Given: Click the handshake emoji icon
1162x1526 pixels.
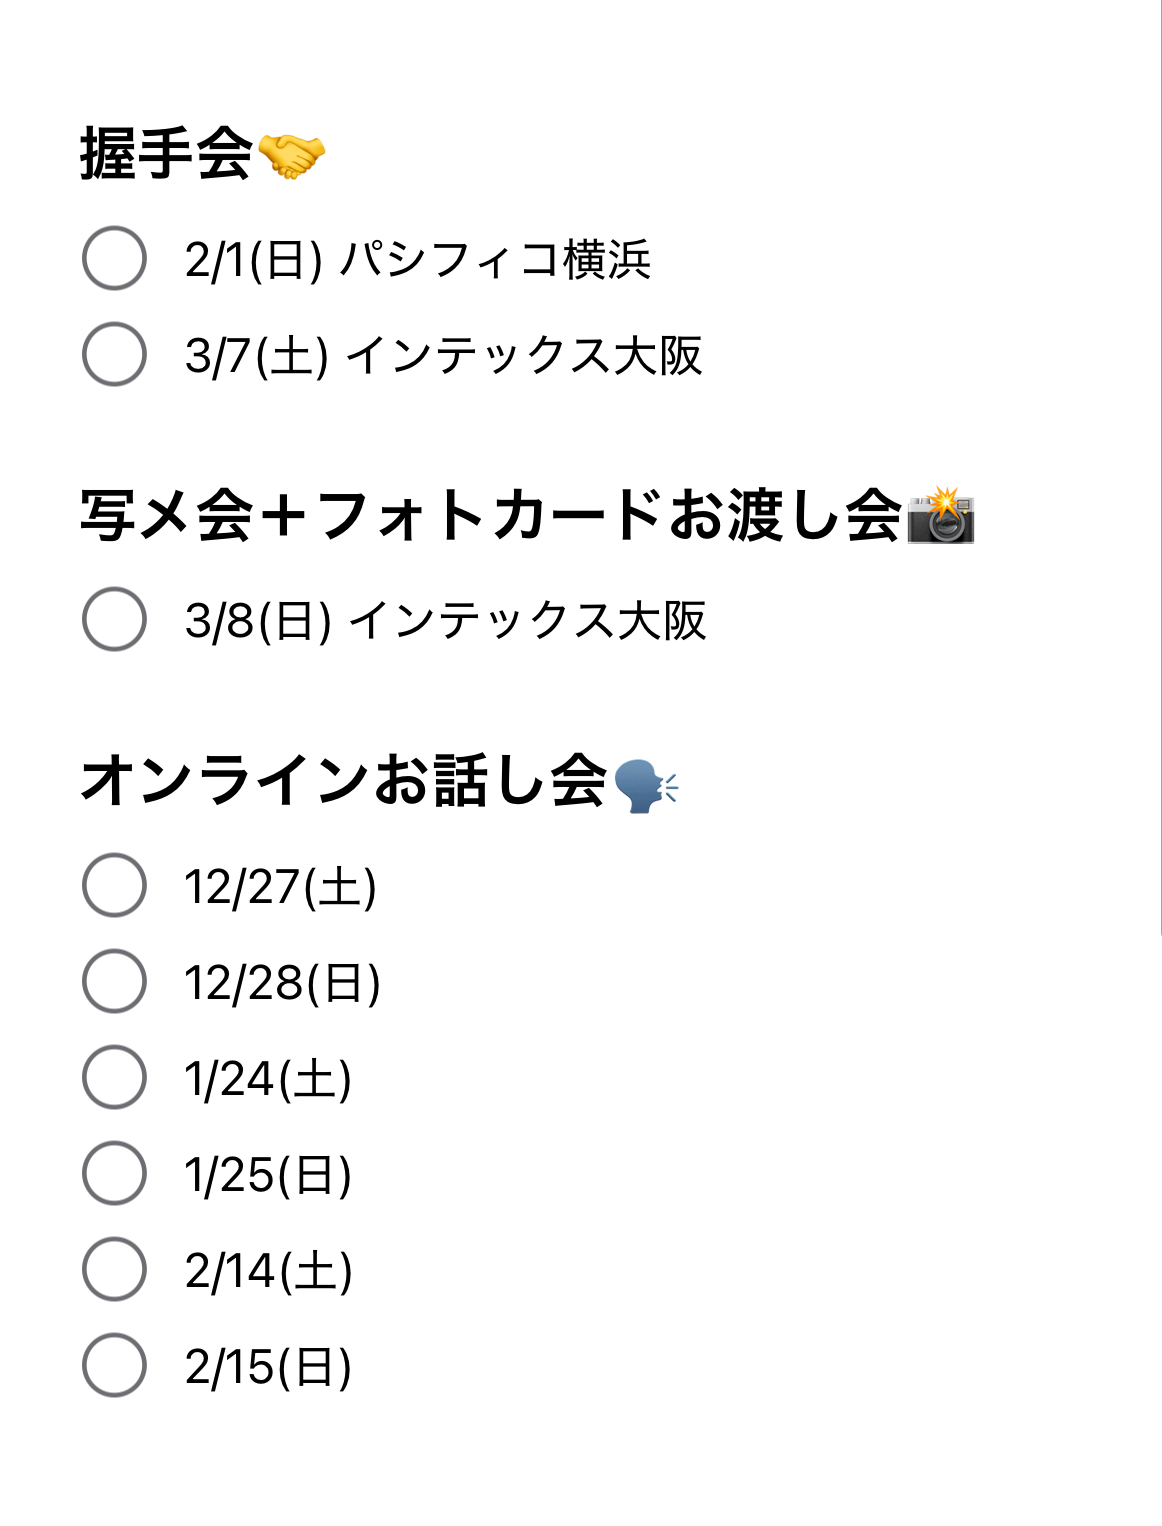Looking at the screenshot, I should pyautogui.click(x=291, y=155).
